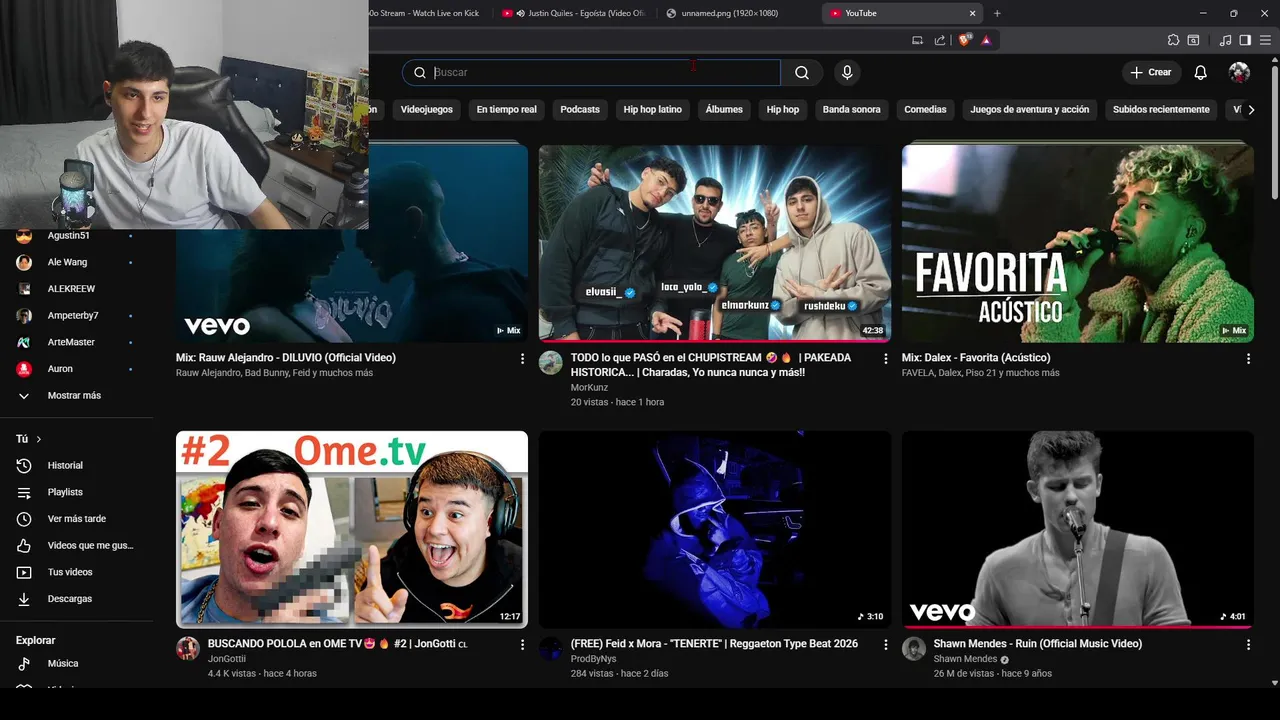Image resolution: width=1280 pixels, height=720 pixels.
Task: Open options menu for the TENERTE type beat
Action: point(885,645)
